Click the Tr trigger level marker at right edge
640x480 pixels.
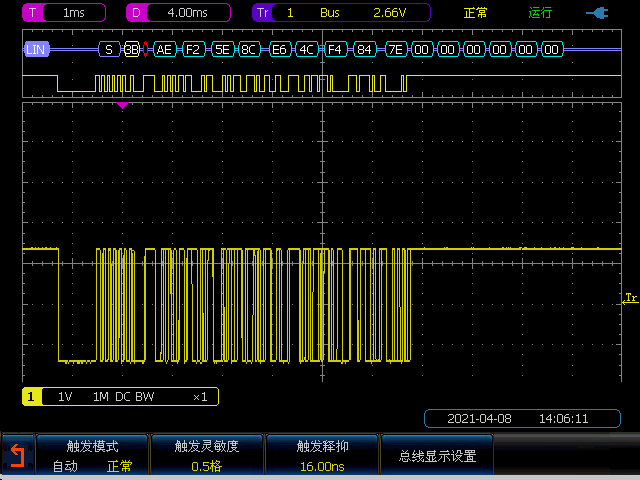(630, 298)
